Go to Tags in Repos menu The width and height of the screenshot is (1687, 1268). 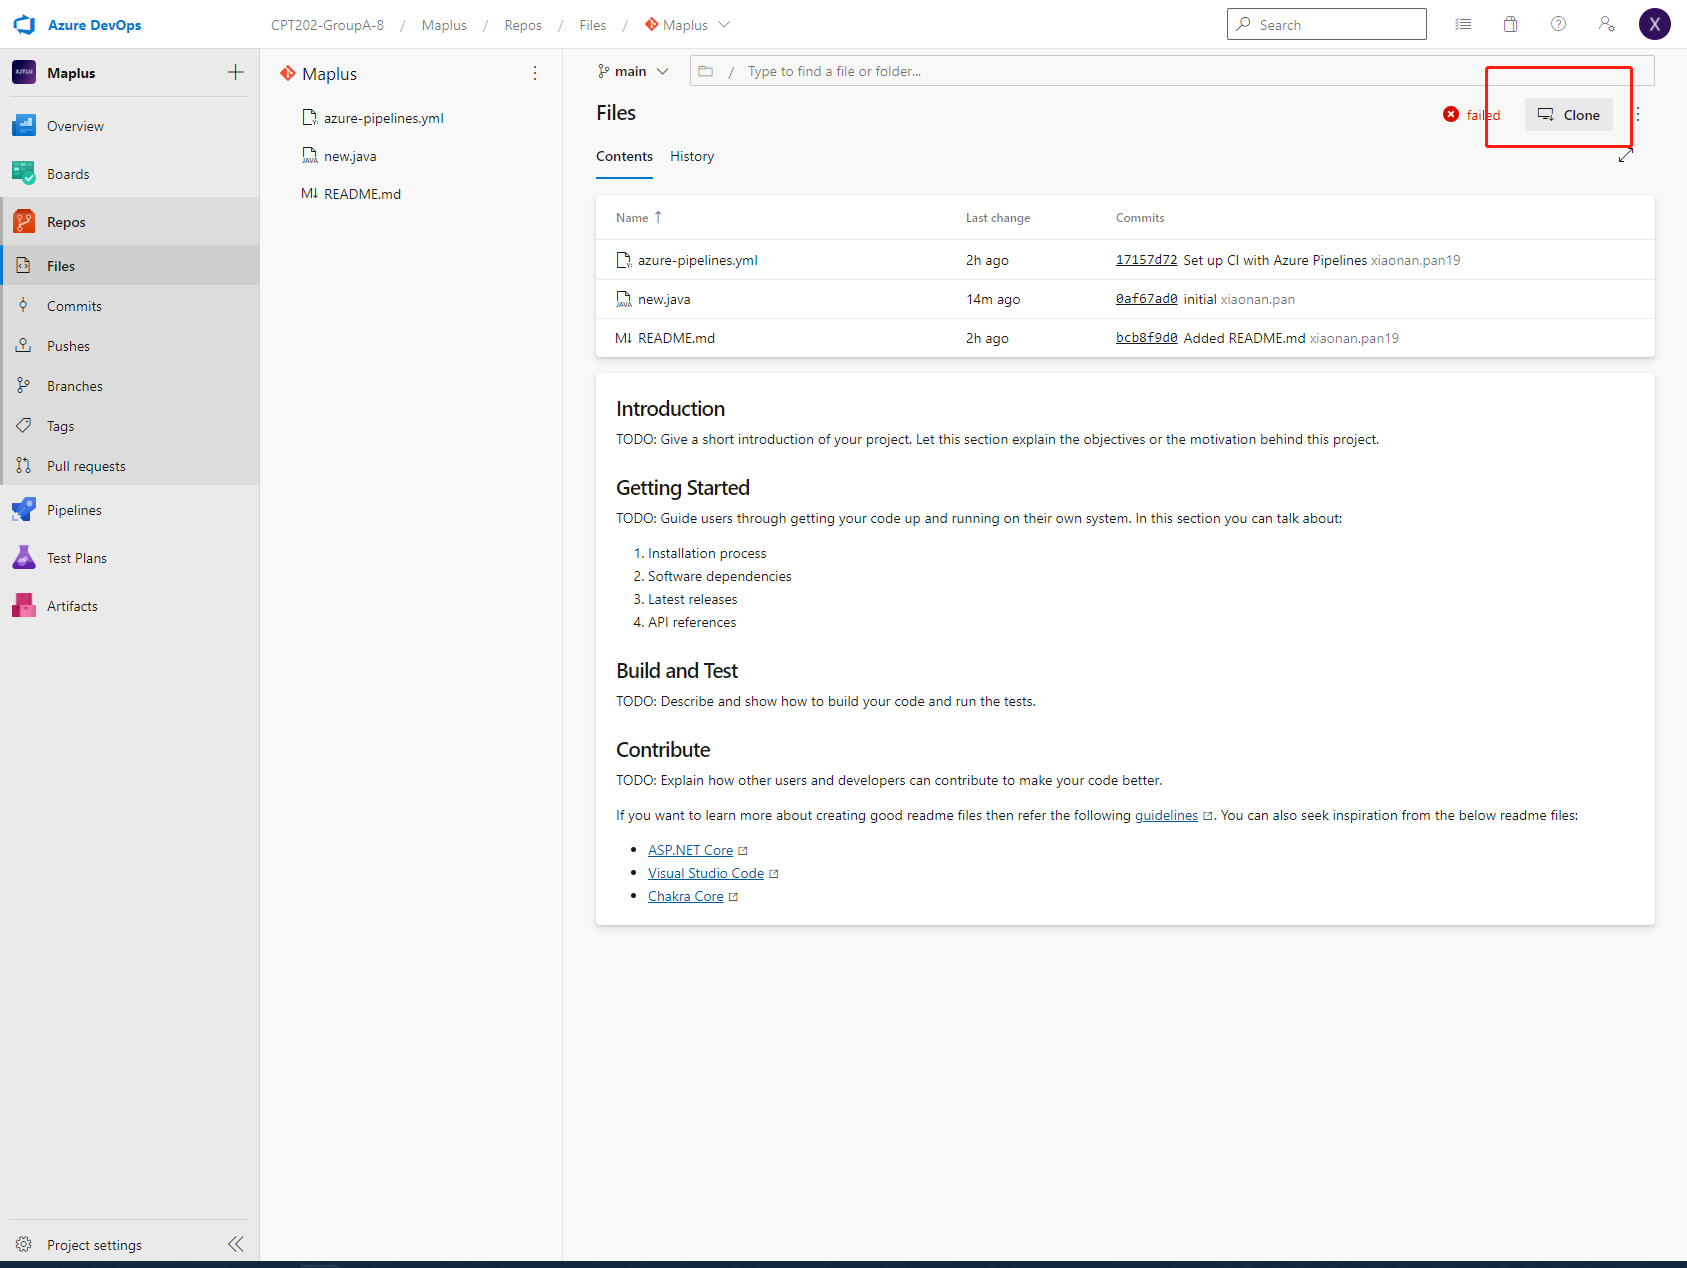click(60, 426)
